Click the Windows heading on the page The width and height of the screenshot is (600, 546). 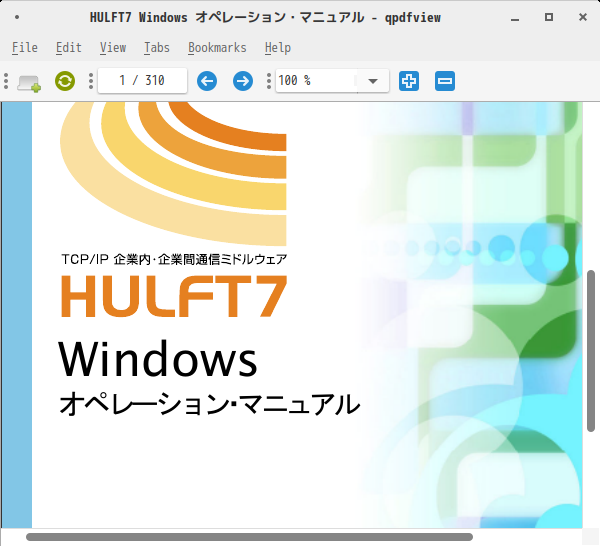click(x=158, y=359)
